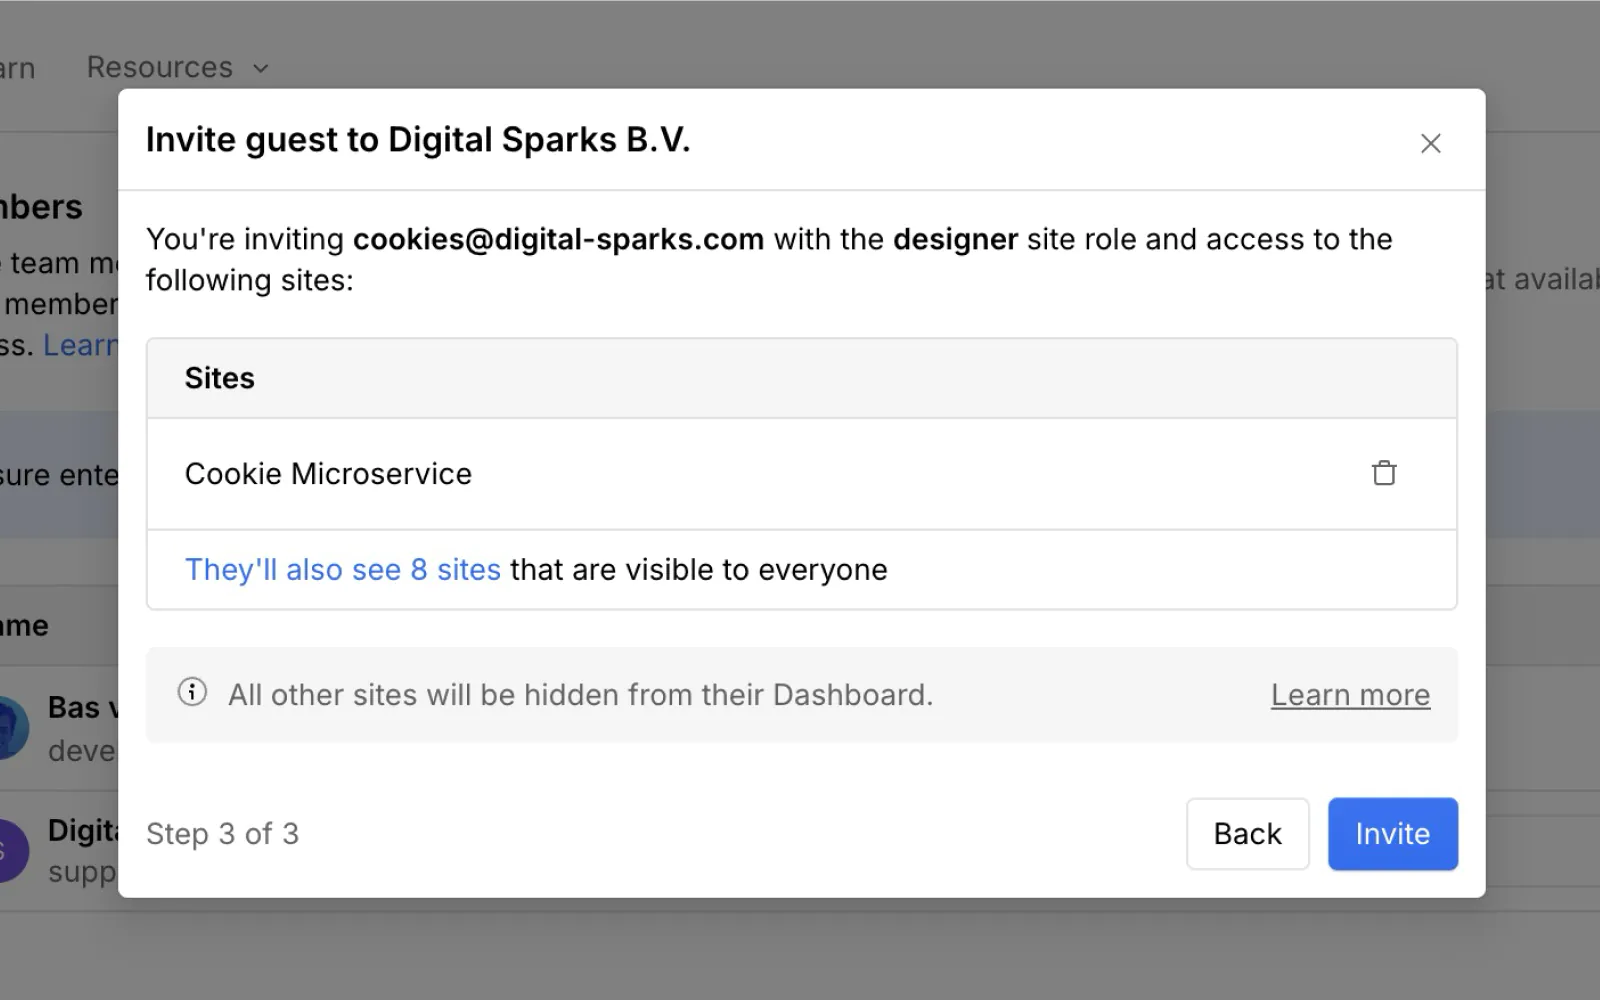Expand the chevron next to Resources

261,68
